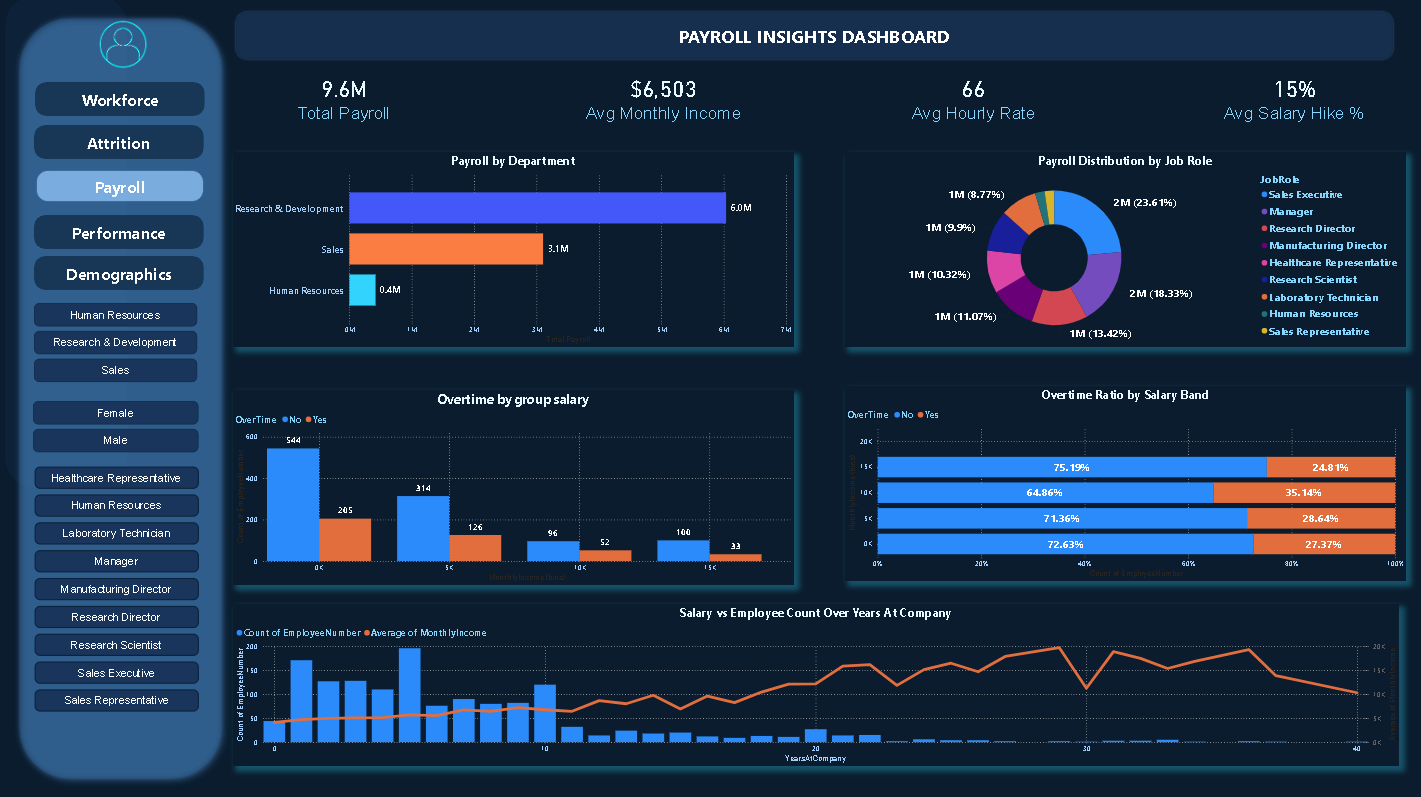Click the Overtime by group salary title
The image size is (1421, 797).
click(513, 400)
